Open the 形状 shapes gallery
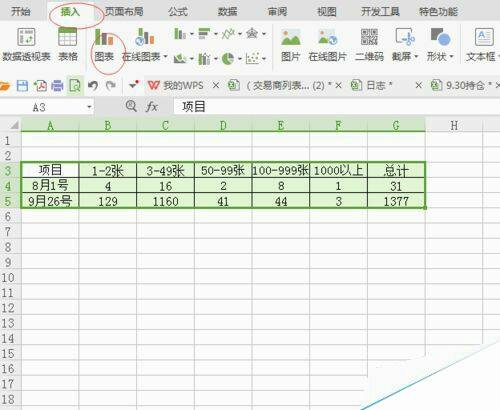The width and height of the screenshot is (500, 410). pos(440,46)
